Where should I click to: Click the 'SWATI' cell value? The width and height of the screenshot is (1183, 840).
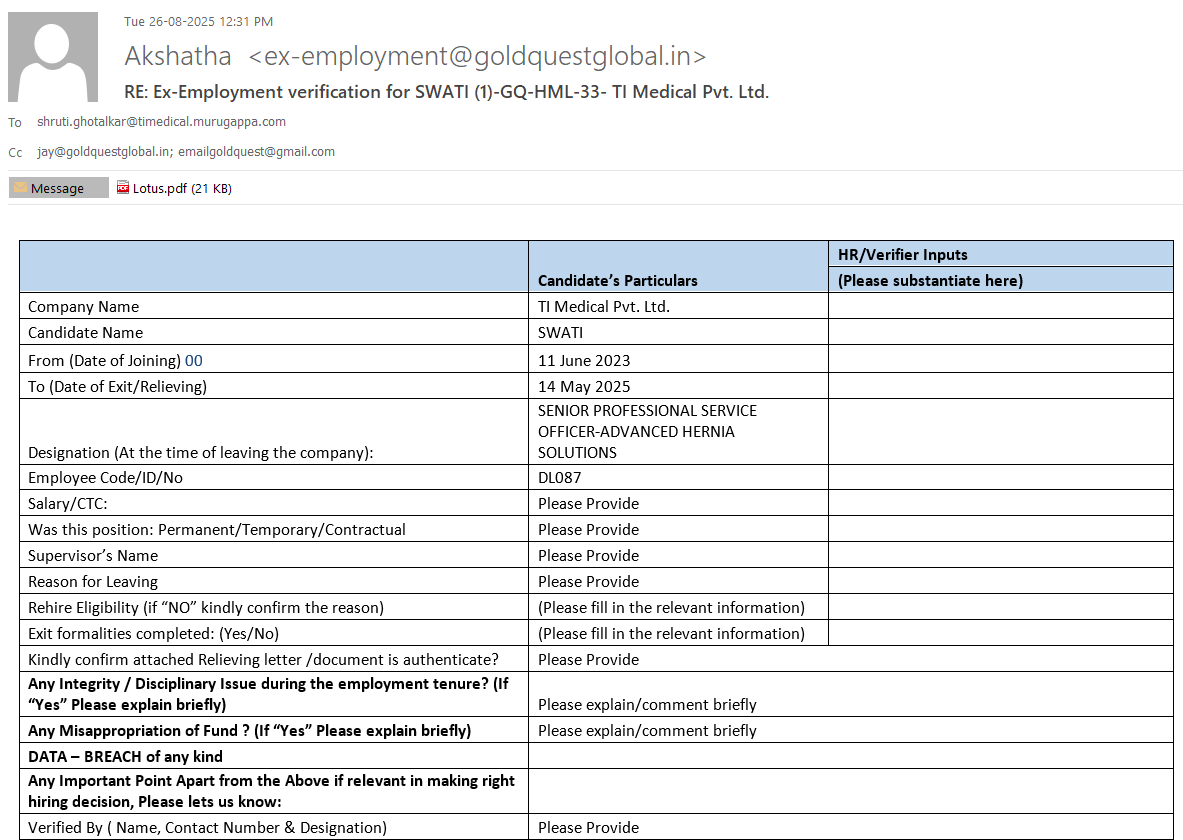[560, 333]
